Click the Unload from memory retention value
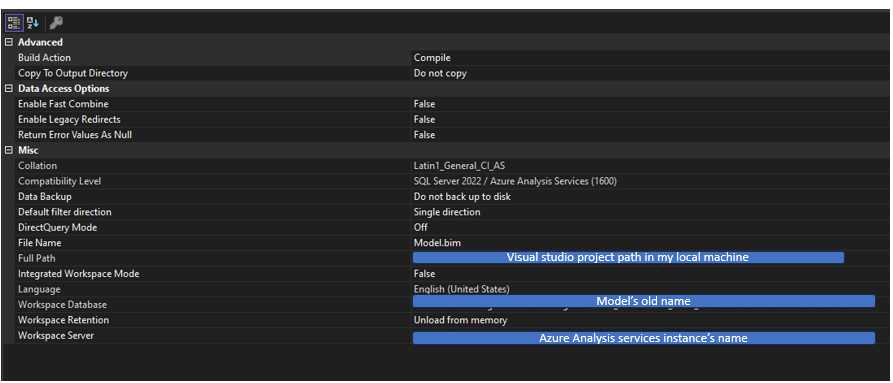Screen dimensions: 893x383 [460, 320]
